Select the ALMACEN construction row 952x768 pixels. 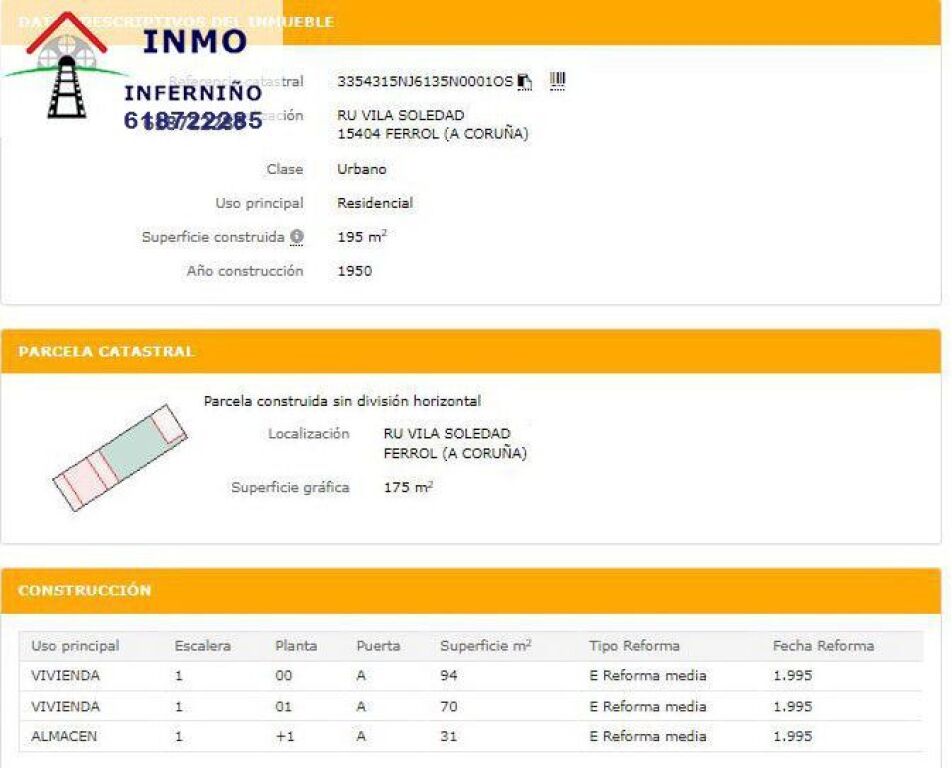point(470,737)
